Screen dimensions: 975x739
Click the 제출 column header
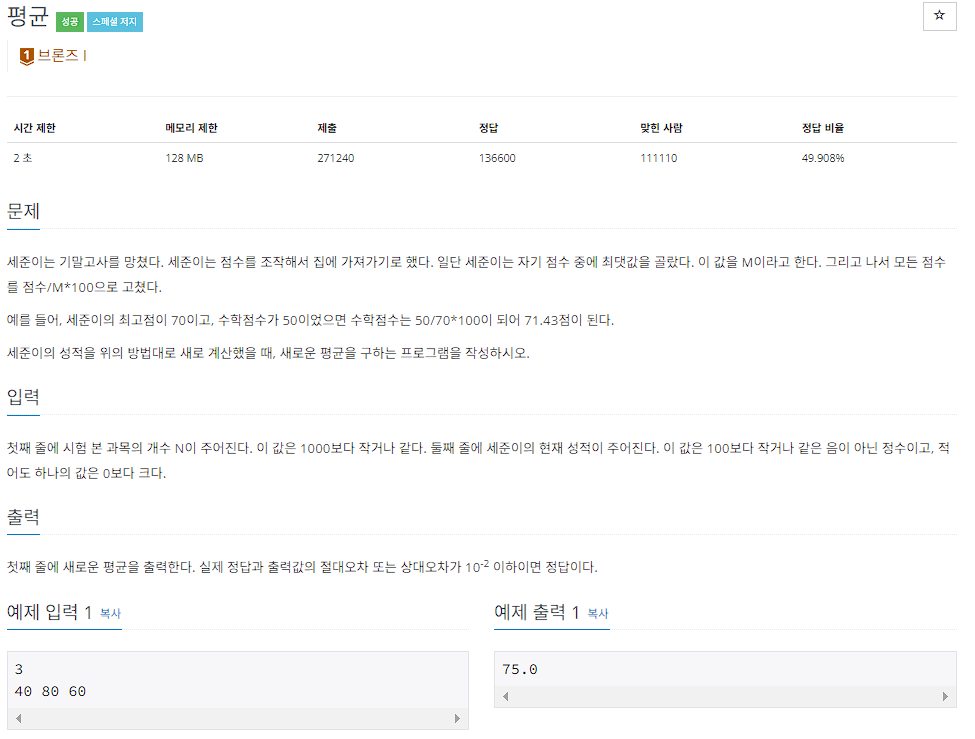coord(327,128)
